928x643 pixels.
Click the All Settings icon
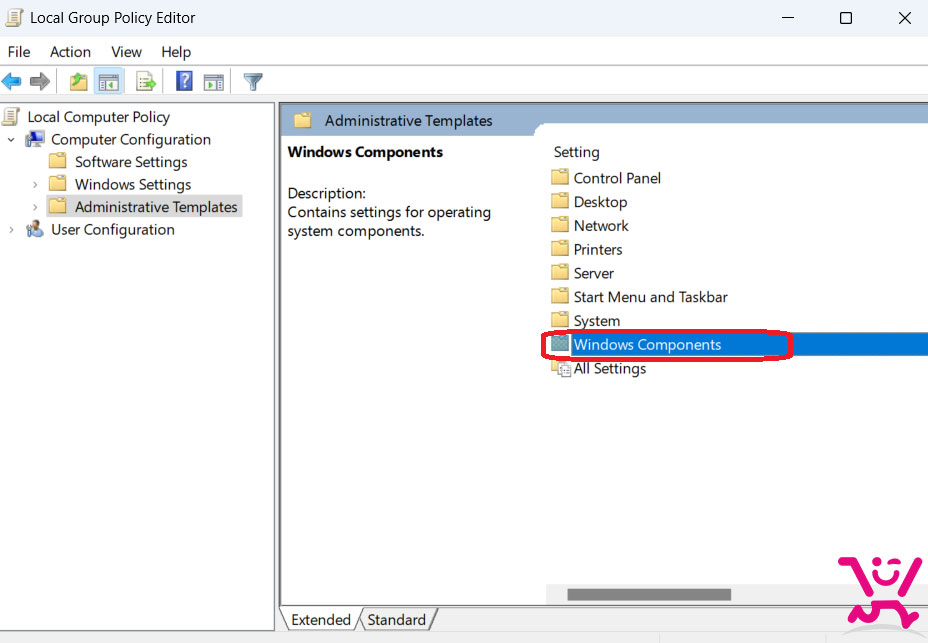click(561, 368)
